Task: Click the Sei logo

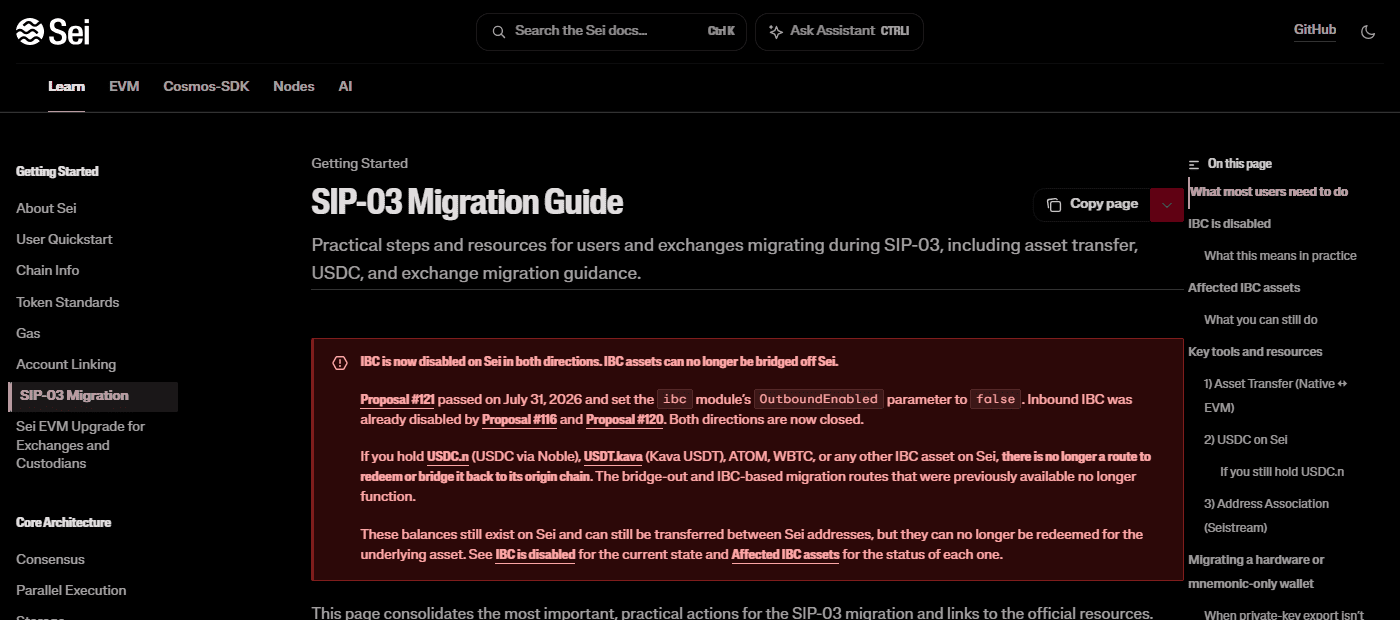Action: [53, 32]
